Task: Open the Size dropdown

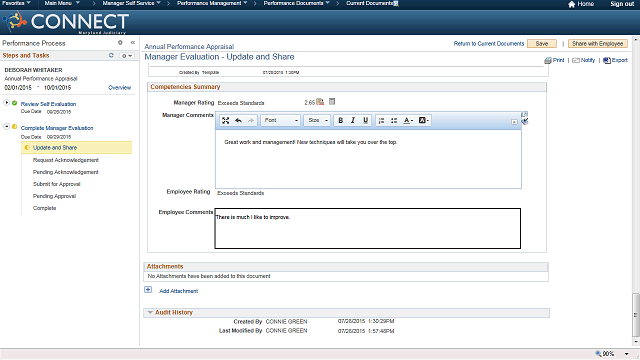Action: click(317, 120)
